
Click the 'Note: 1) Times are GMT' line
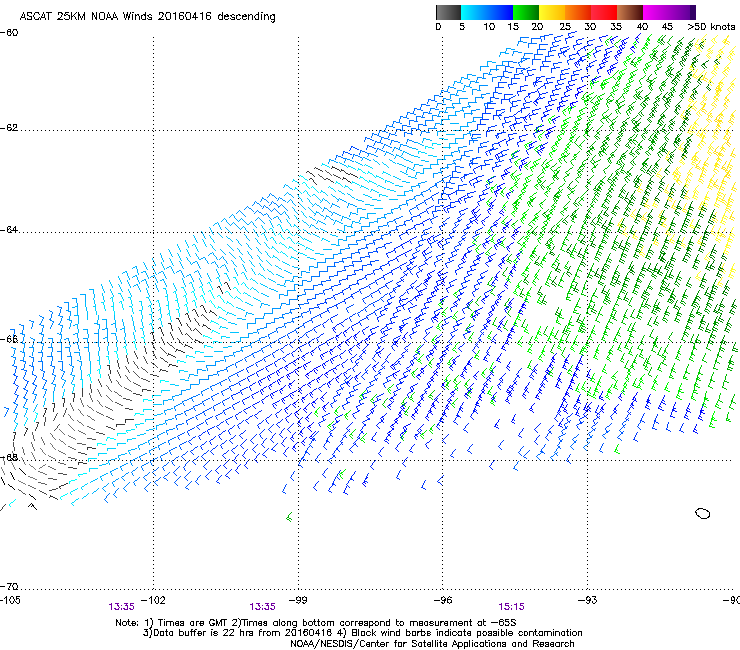pos(316,623)
